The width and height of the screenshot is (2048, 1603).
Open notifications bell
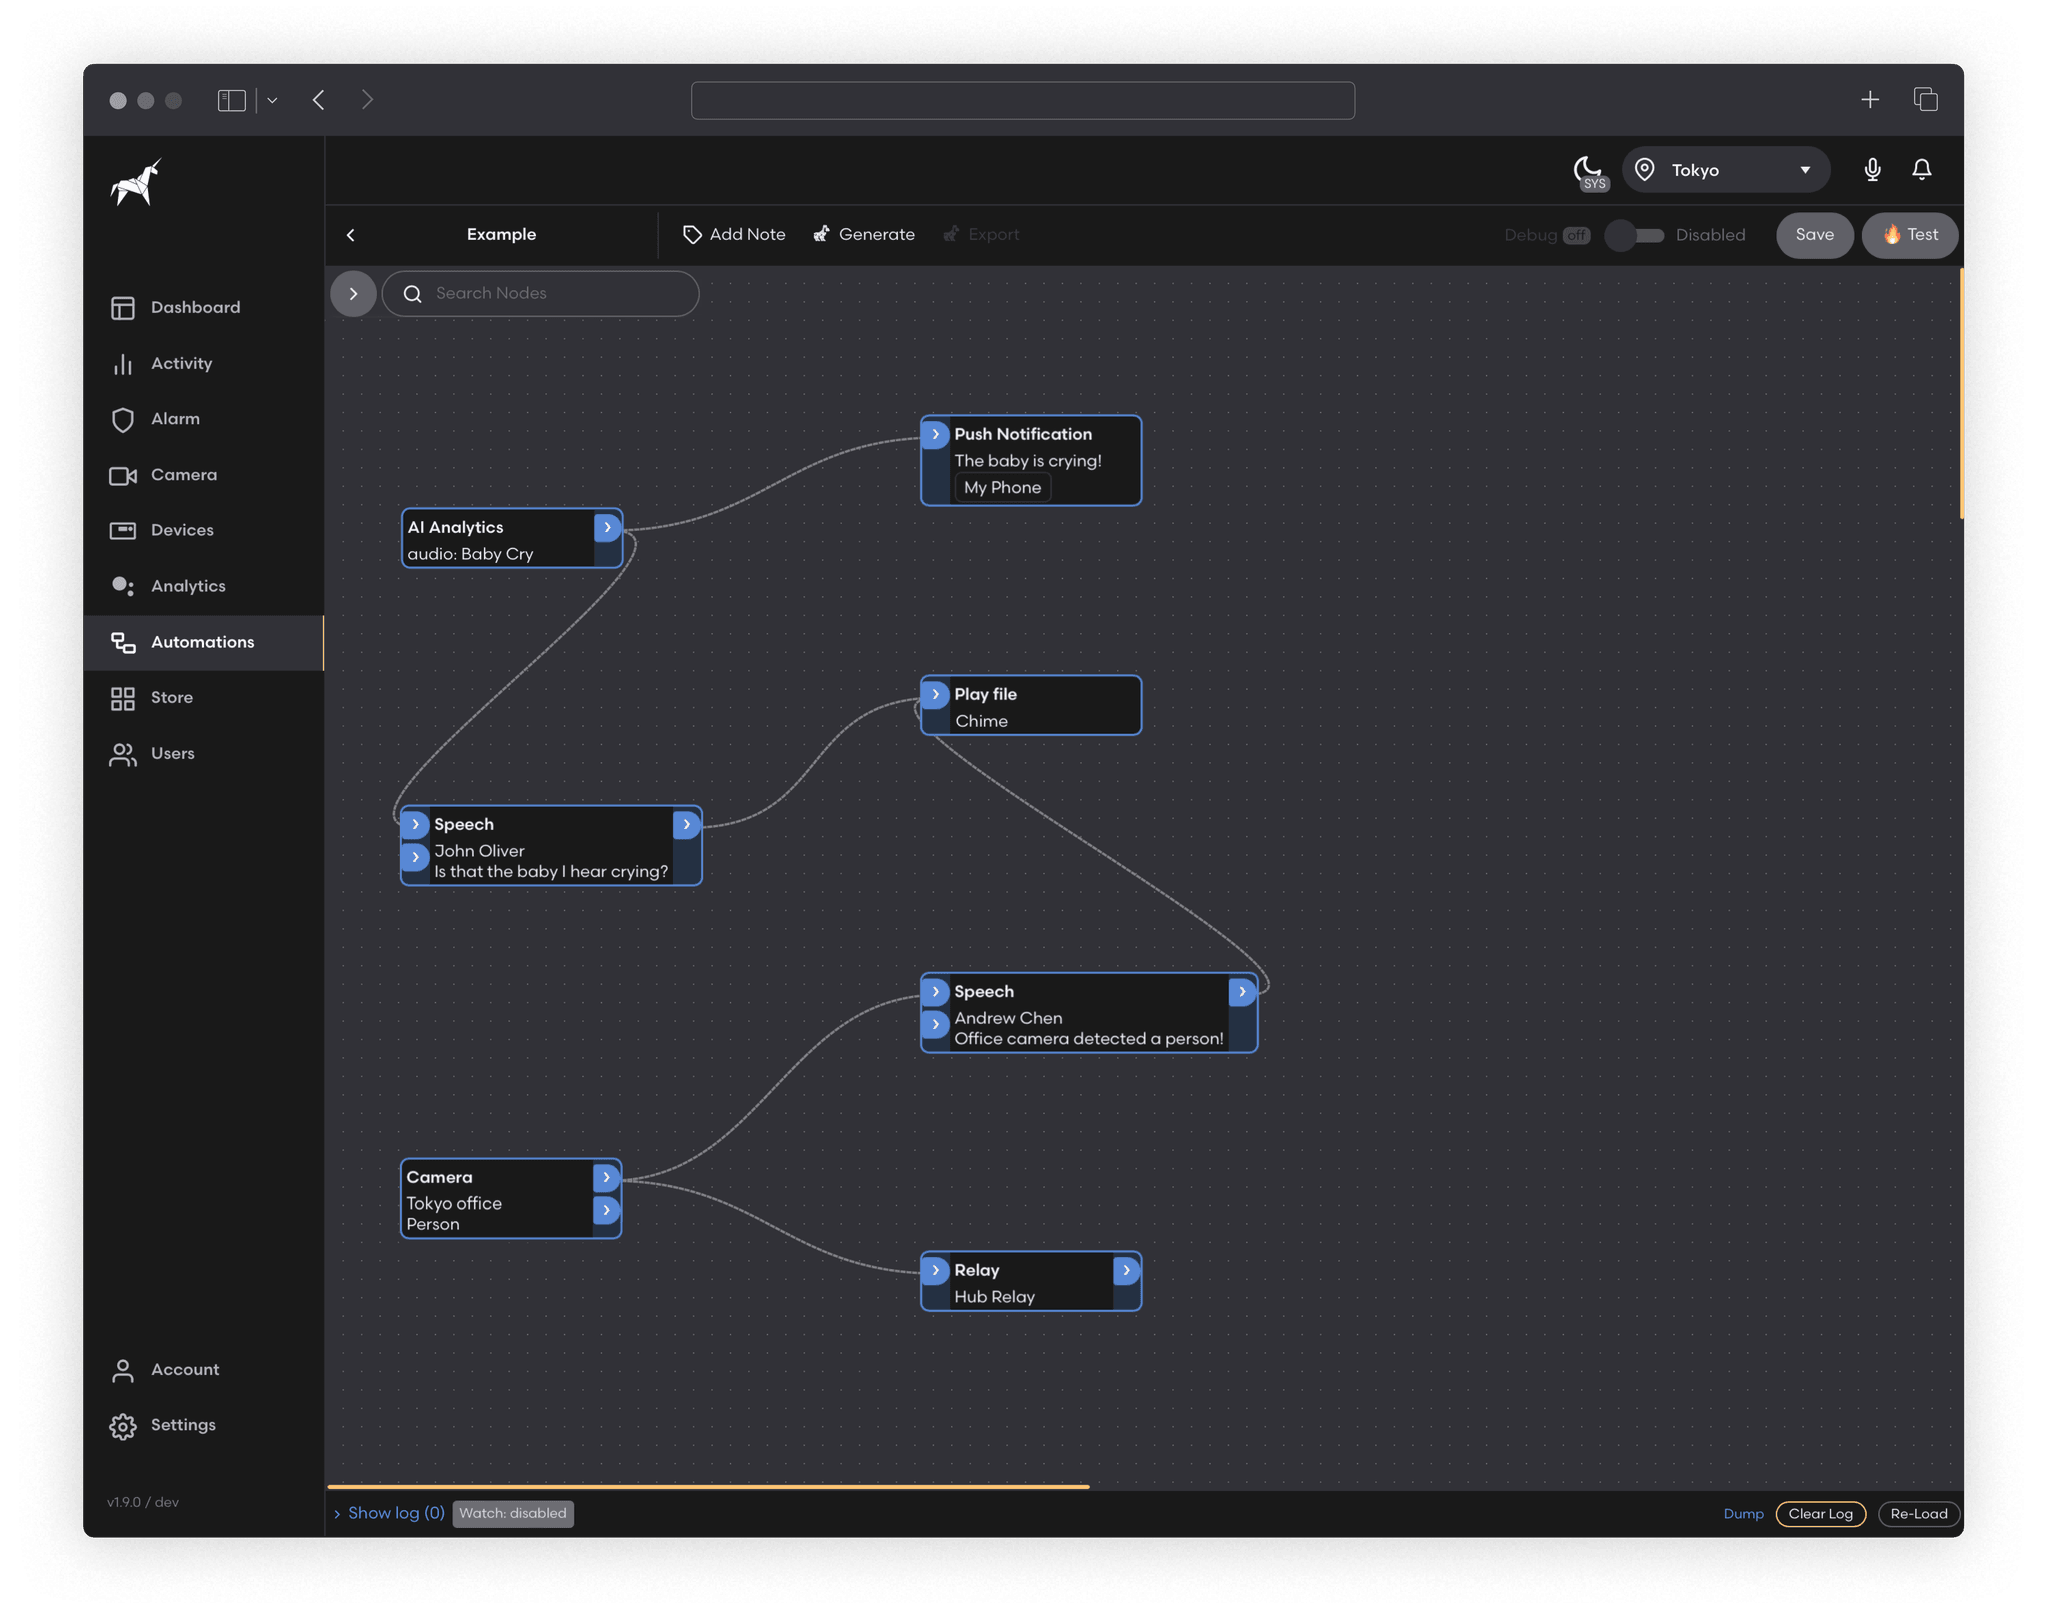(1922, 170)
